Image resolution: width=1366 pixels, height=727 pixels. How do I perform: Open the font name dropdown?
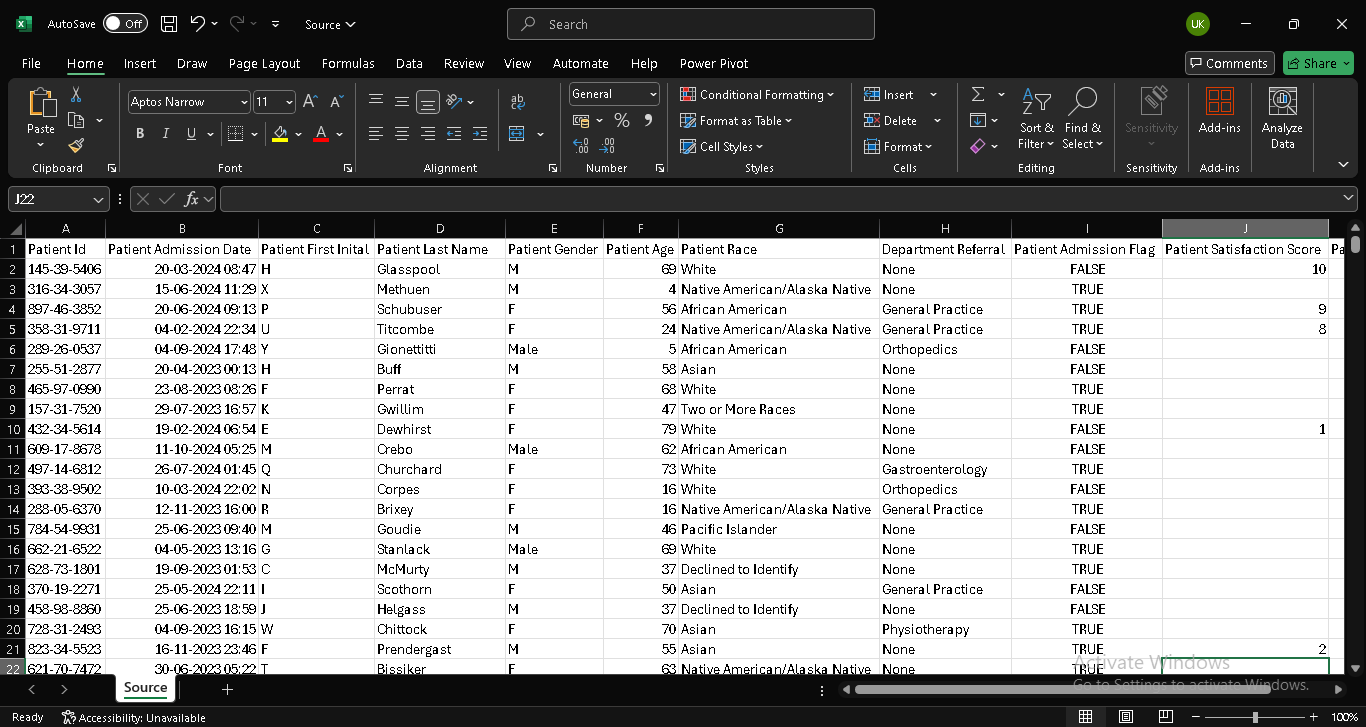coord(244,102)
